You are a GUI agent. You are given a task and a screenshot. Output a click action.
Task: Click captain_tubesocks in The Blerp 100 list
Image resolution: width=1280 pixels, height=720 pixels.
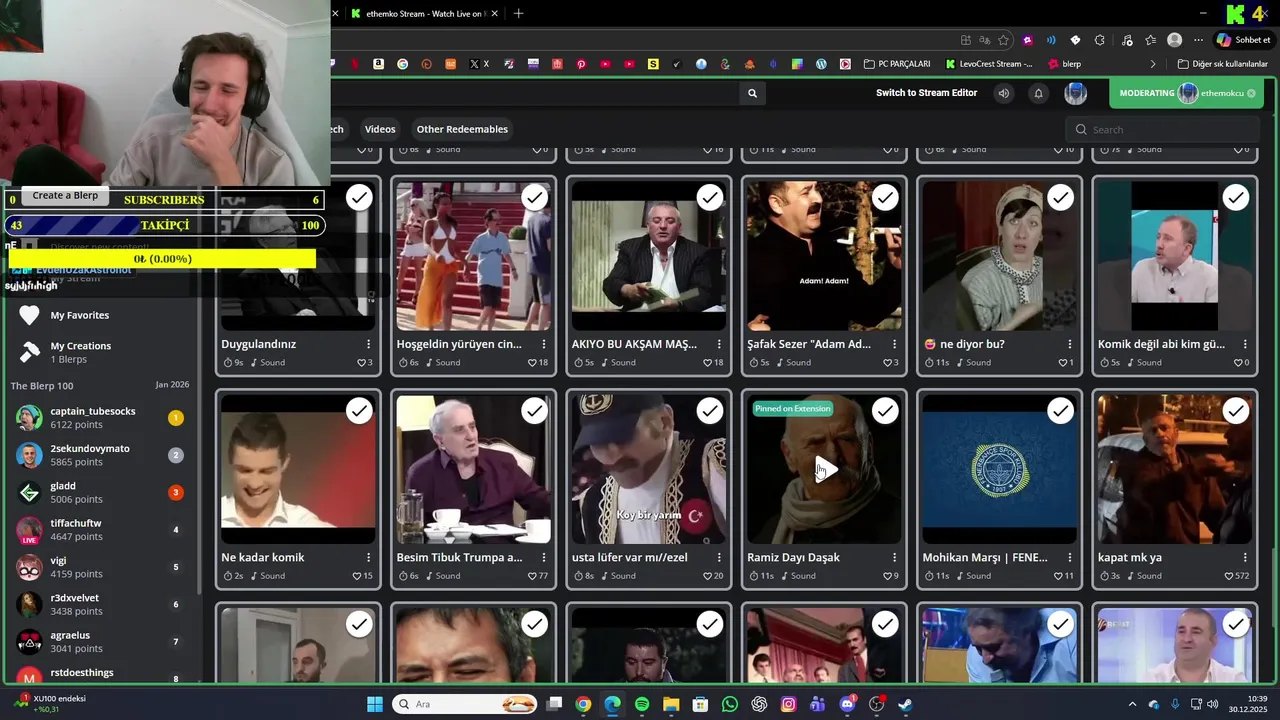pos(93,411)
